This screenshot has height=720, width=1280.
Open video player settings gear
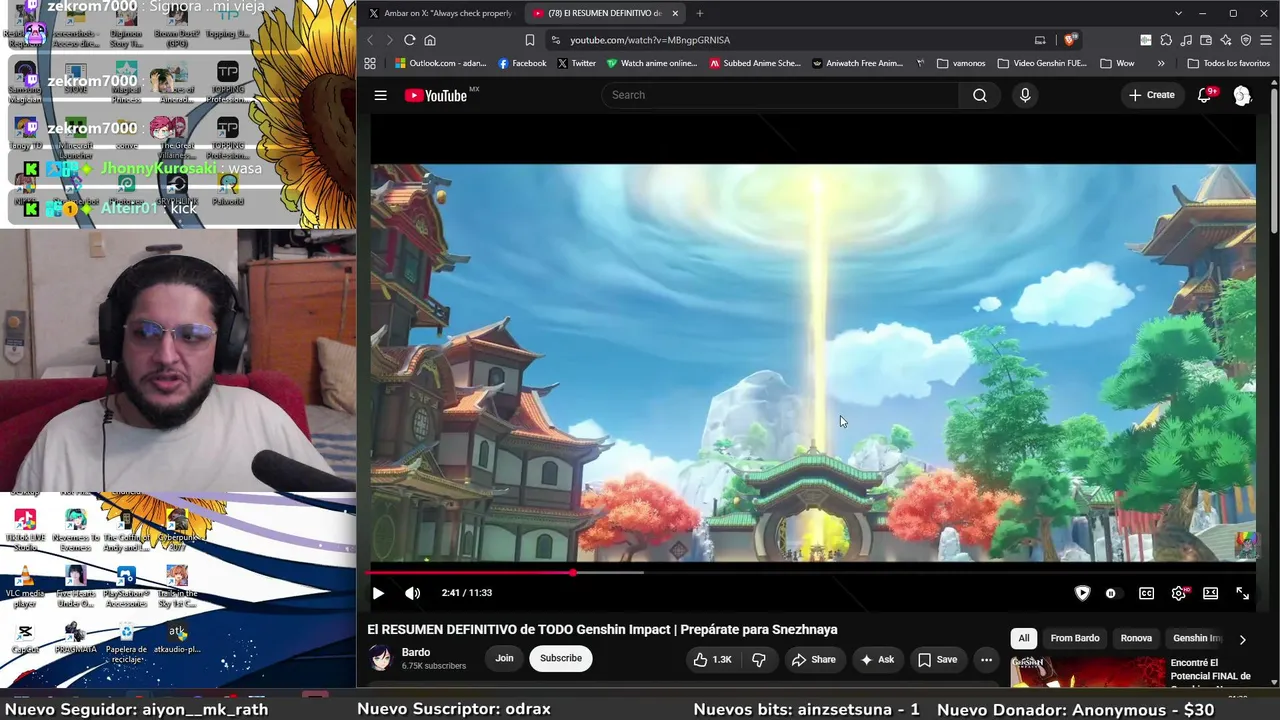click(x=1179, y=593)
